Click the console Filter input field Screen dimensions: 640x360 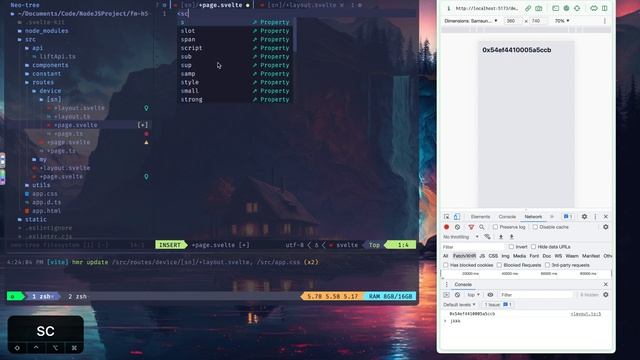[537, 295]
